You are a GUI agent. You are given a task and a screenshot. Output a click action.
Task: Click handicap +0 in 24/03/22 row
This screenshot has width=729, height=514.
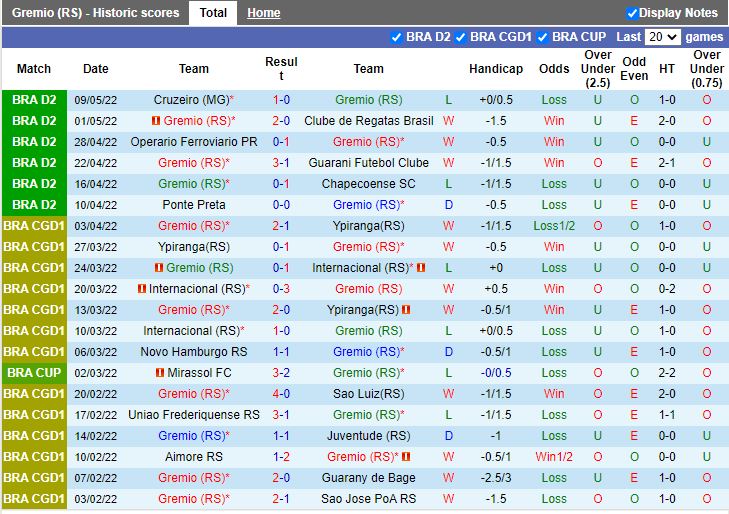(496, 268)
